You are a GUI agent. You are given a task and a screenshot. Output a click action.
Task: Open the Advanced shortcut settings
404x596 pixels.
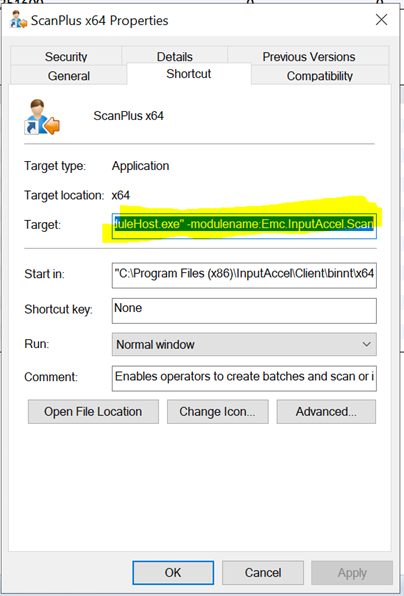point(326,411)
